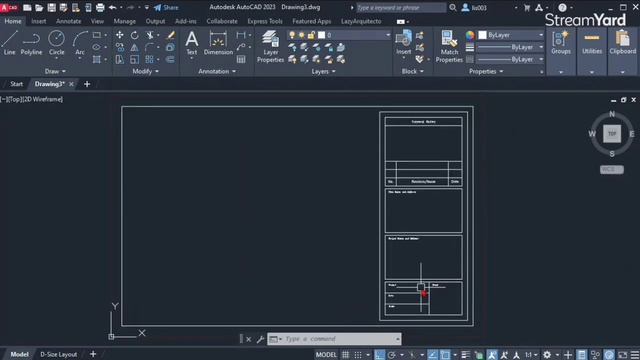Toggle 2D object snap in status bar

(x=445, y=355)
